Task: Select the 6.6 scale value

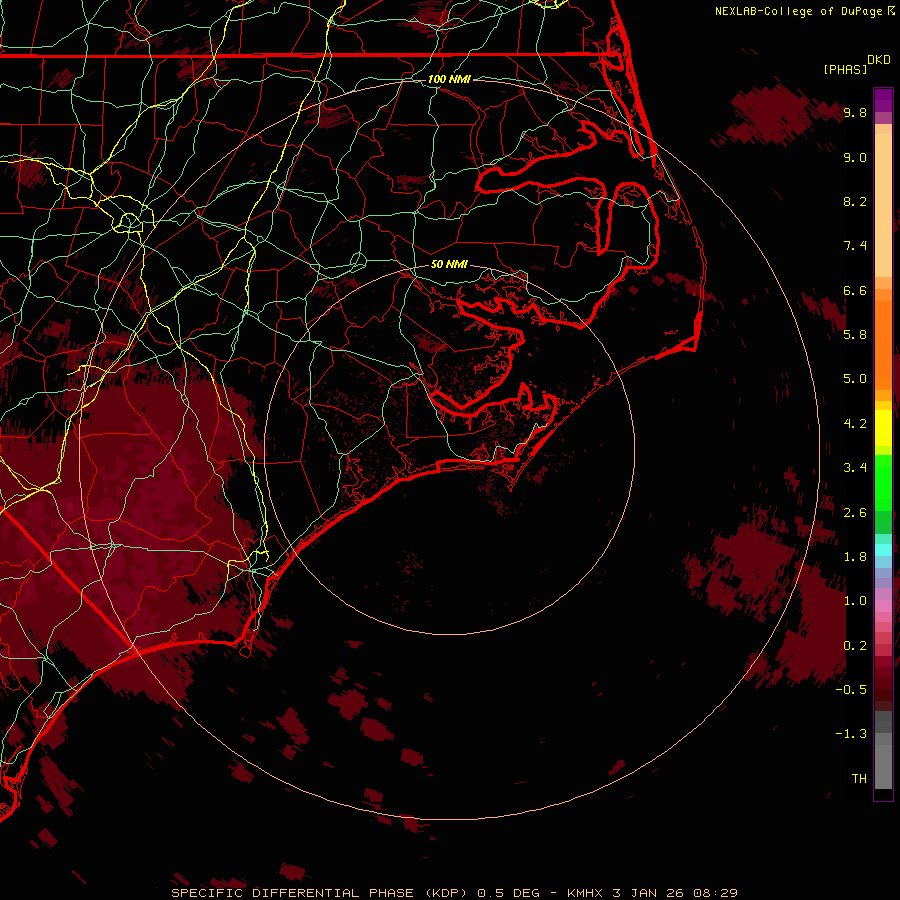Action: tap(855, 290)
